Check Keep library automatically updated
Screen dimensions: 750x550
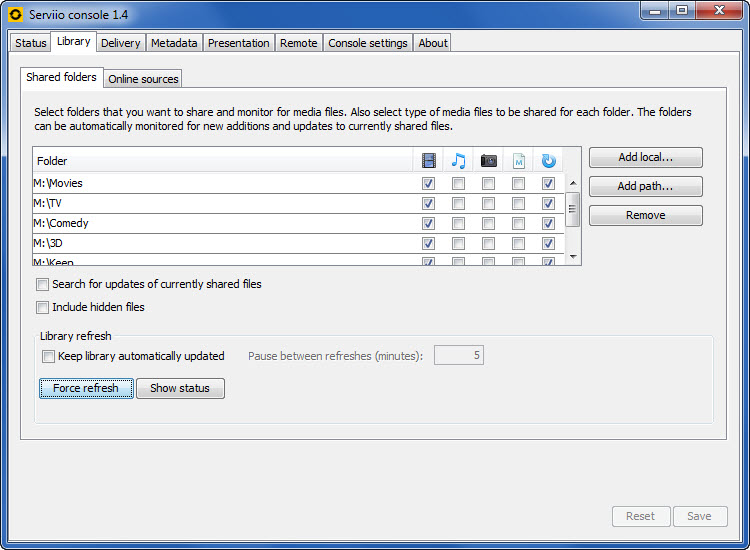point(48,356)
